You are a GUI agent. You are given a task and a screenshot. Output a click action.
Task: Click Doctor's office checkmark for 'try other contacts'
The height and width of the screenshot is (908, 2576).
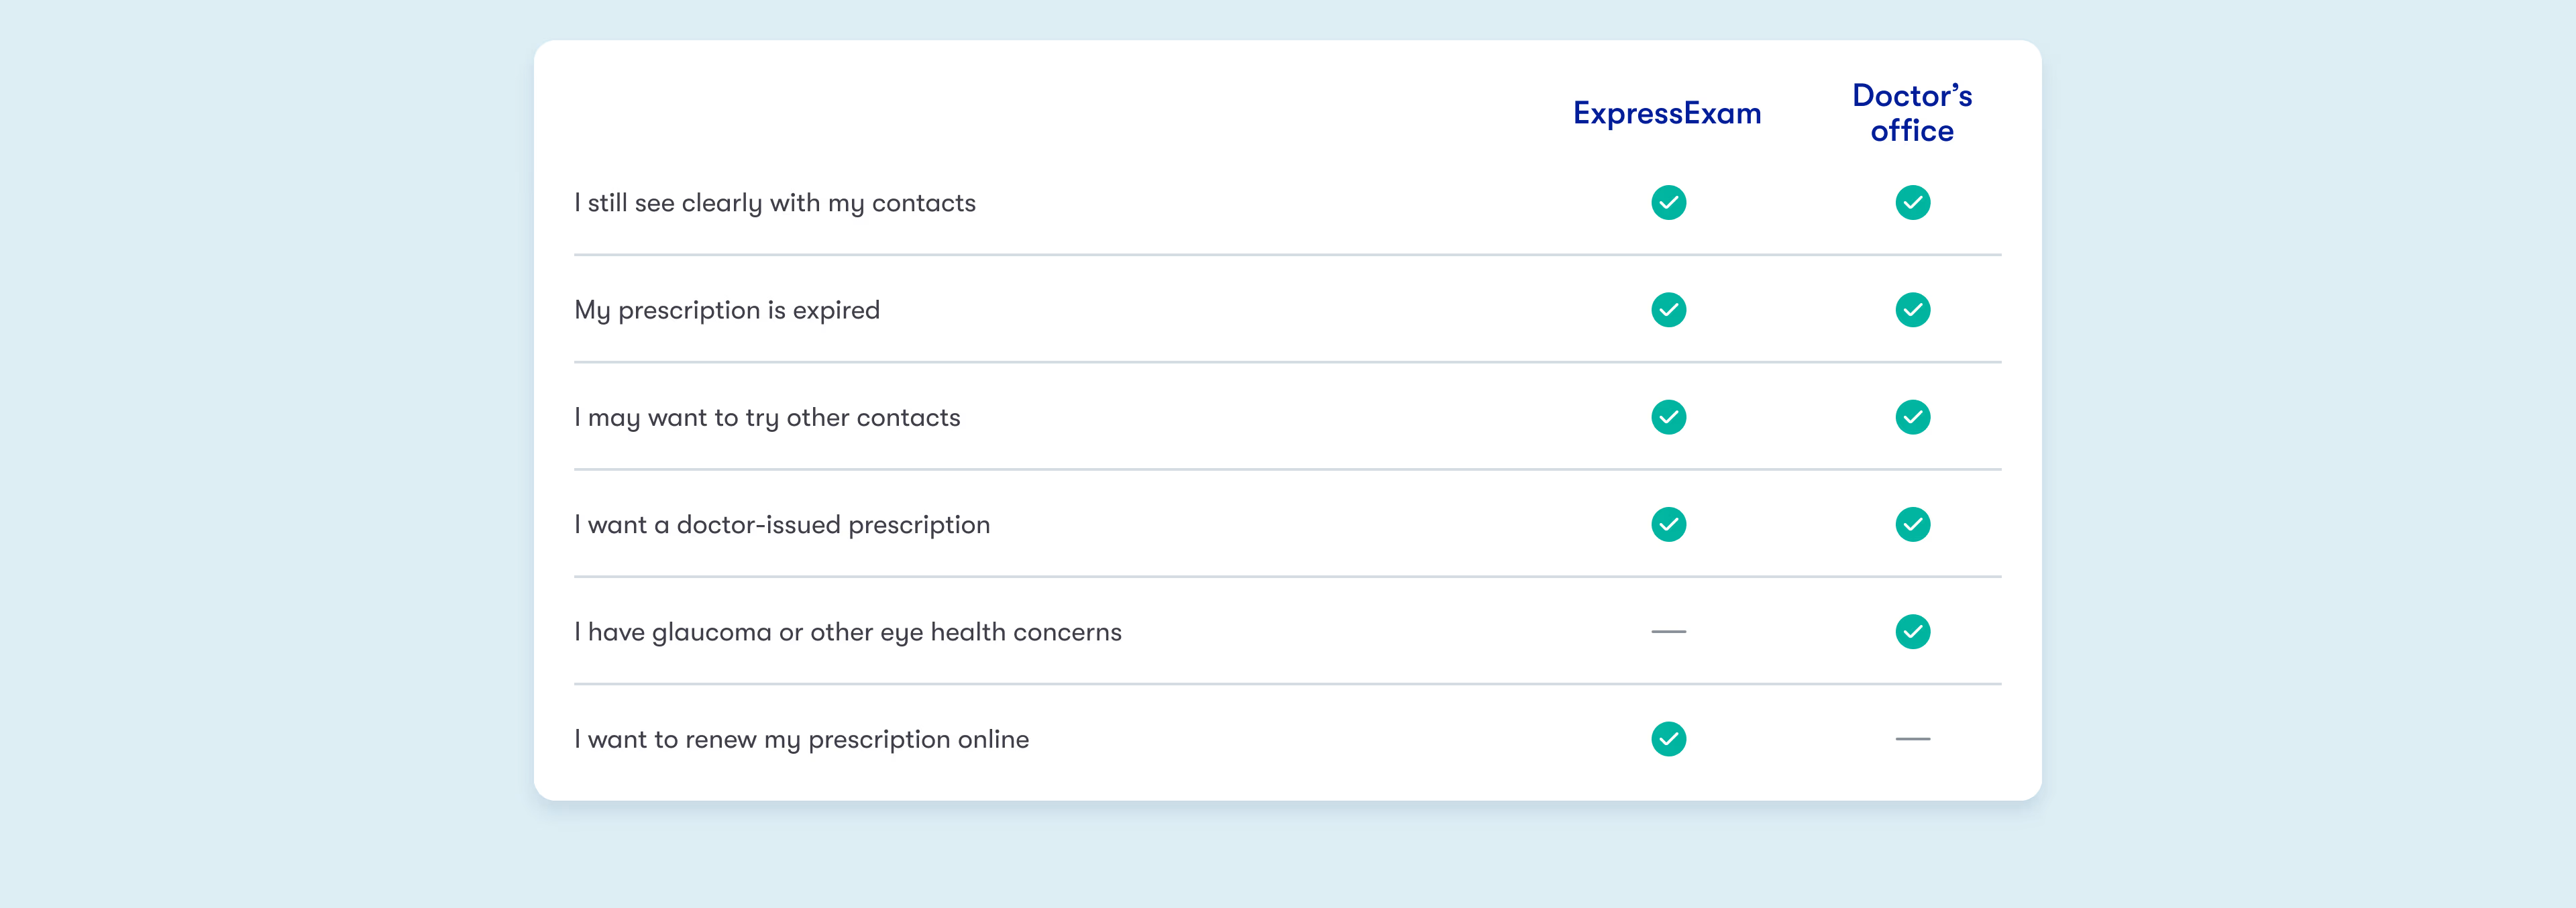coord(1912,417)
